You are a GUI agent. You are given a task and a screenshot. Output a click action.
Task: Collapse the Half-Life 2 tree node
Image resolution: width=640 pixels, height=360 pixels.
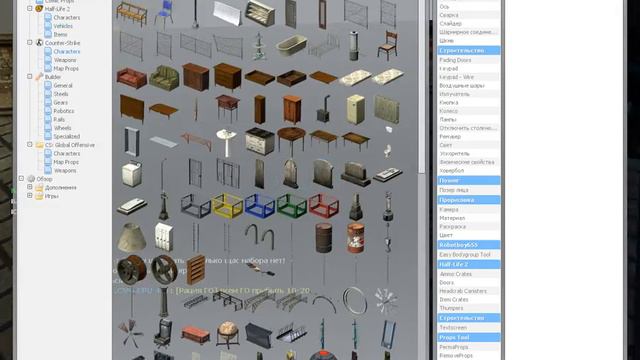pyautogui.click(x=30, y=8)
